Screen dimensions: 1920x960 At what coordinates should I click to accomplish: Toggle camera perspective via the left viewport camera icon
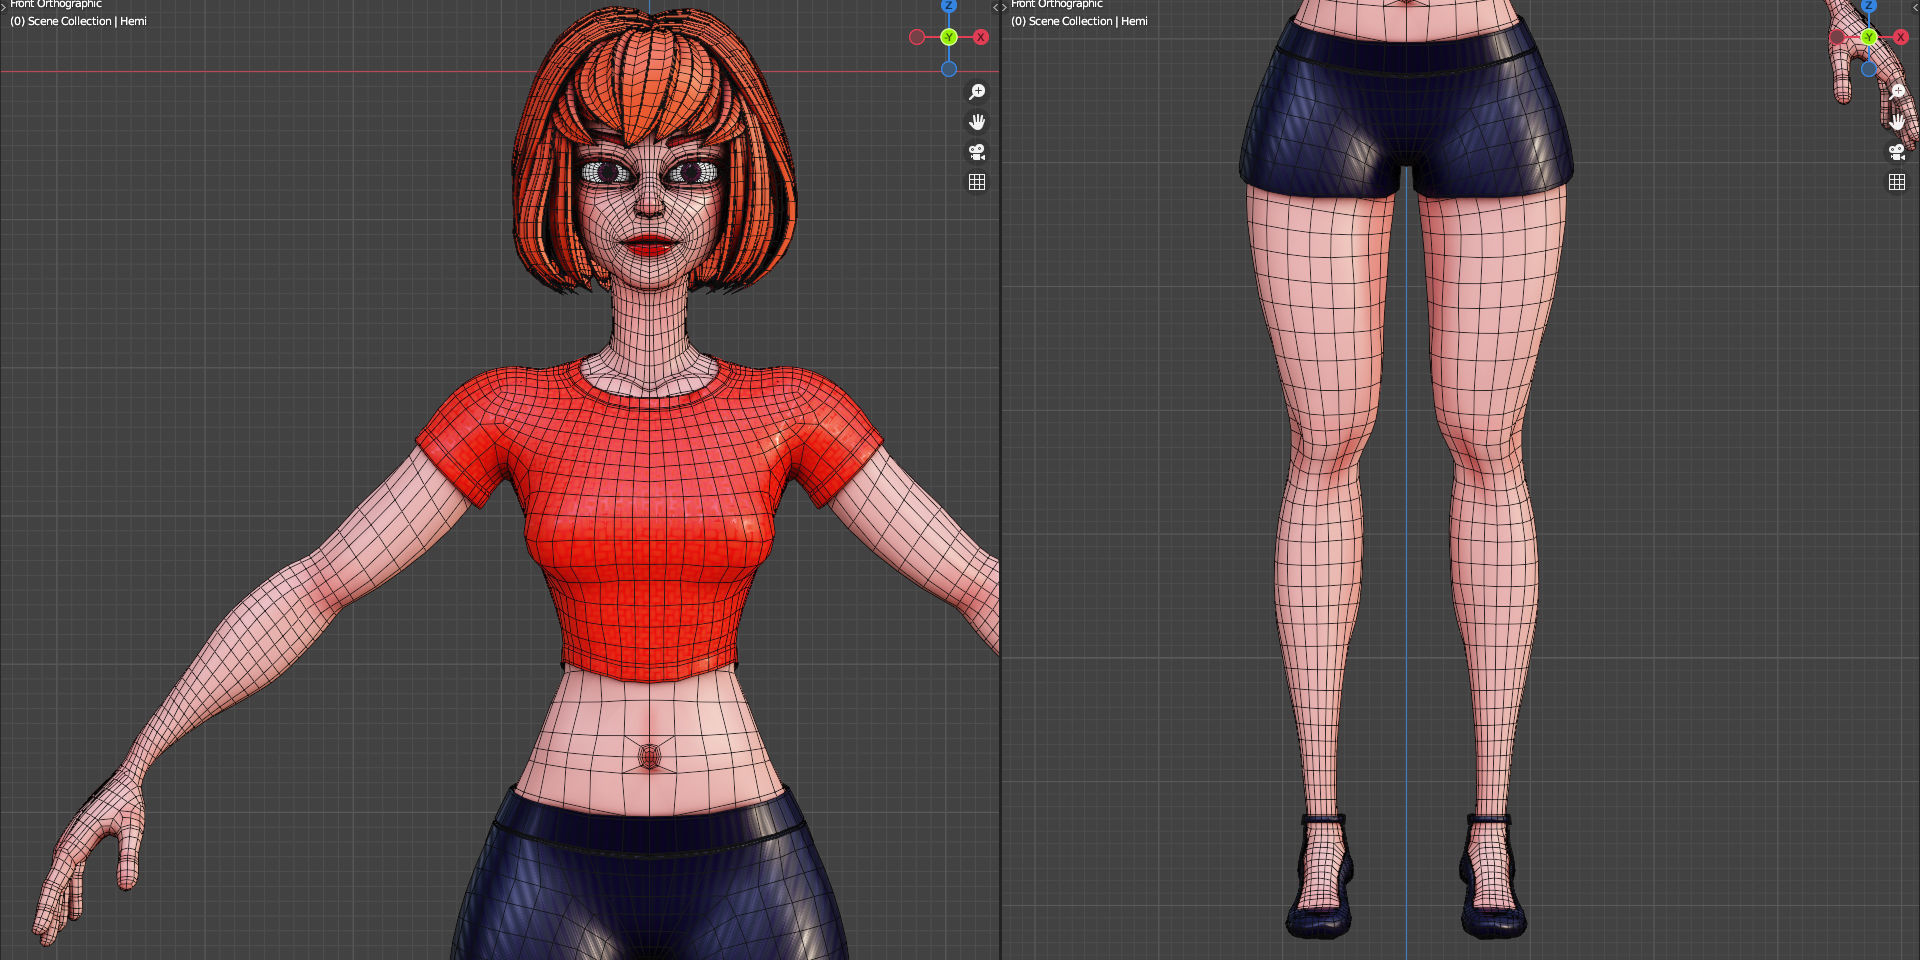point(977,152)
